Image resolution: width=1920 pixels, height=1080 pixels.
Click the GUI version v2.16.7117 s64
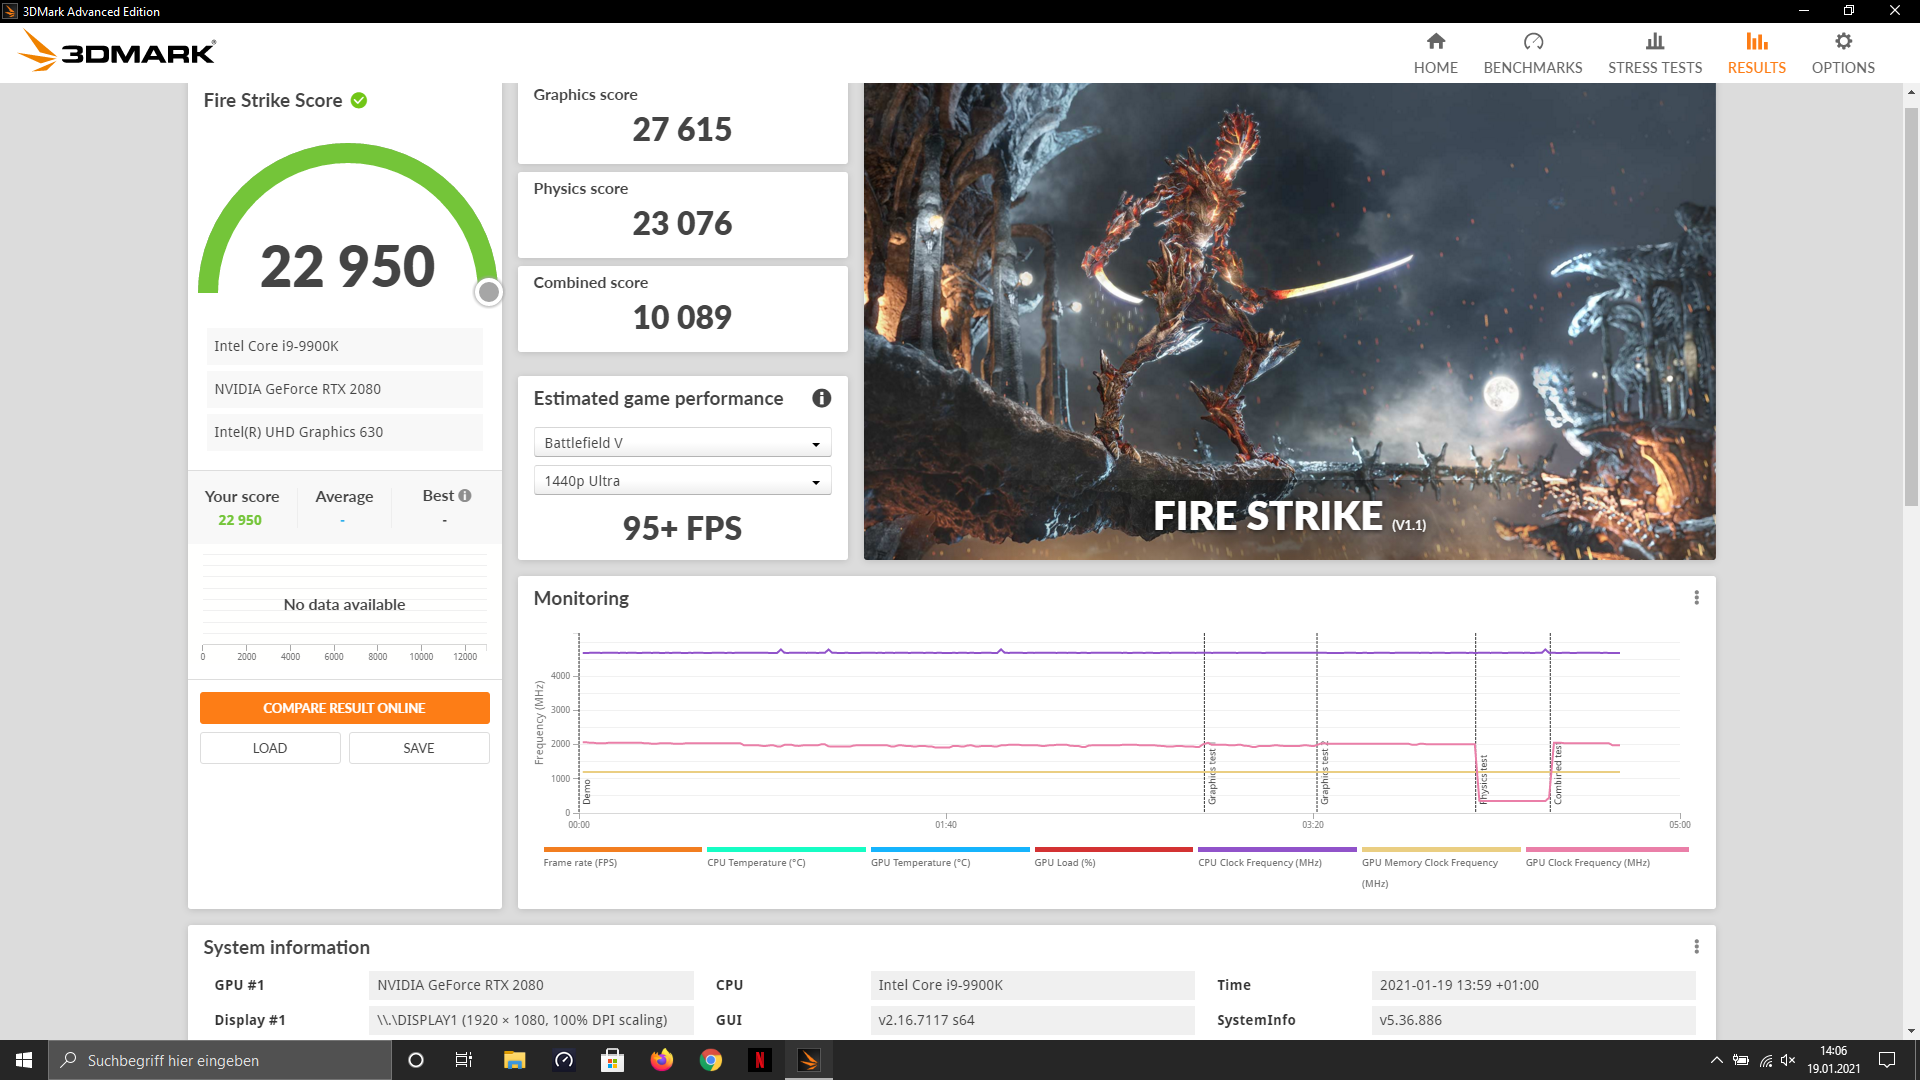coord(1032,1020)
